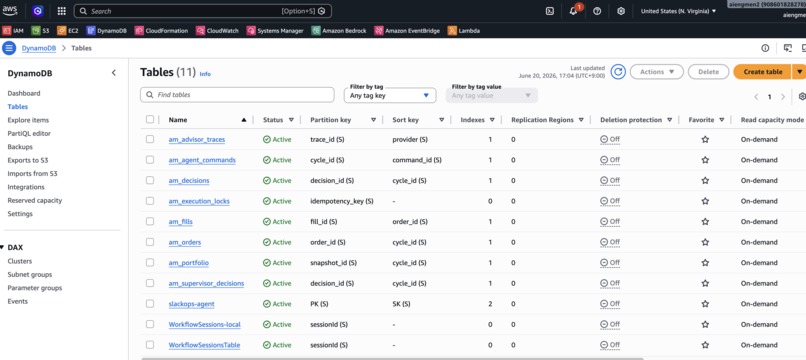Open the Actions dropdown
Screen dimensions: 806x360
pyautogui.click(x=656, y=72)
